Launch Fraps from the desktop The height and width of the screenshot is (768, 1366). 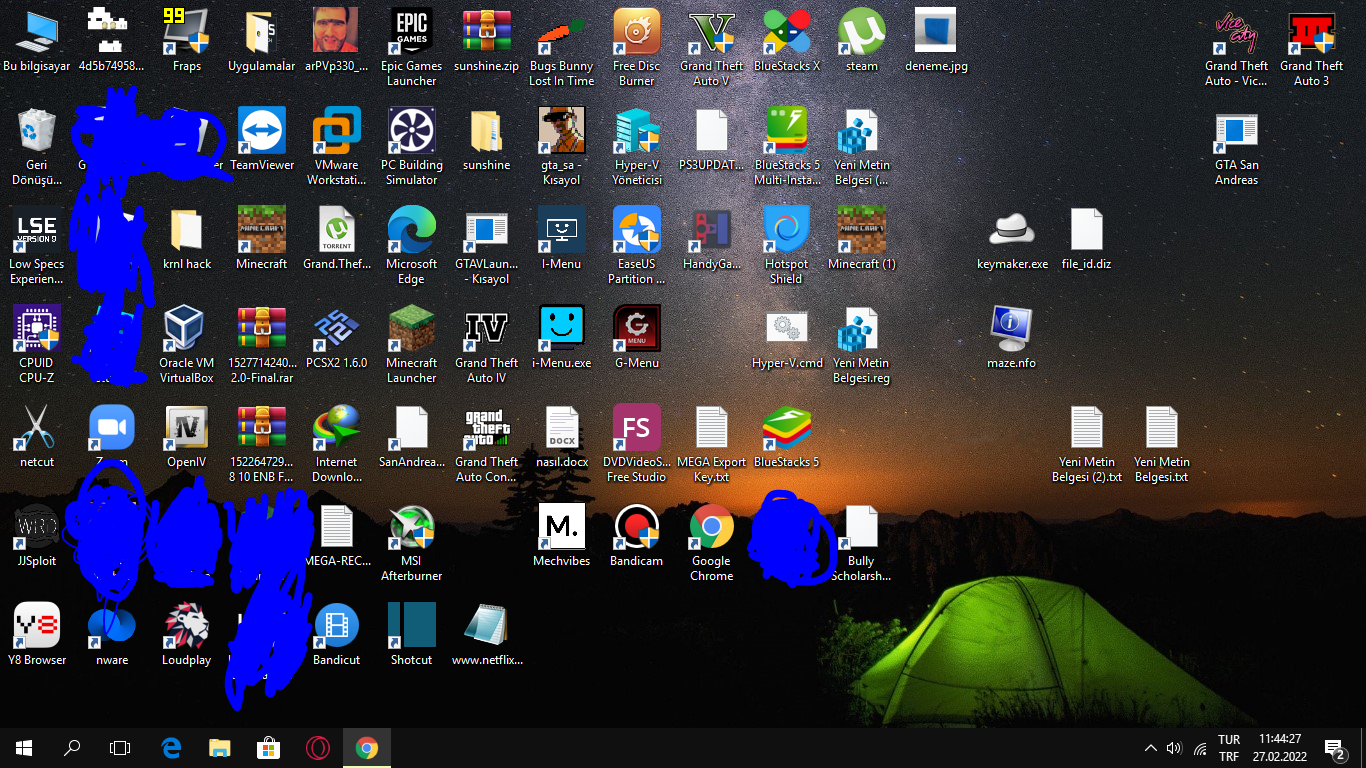pyautogui.click(x=187, y=42)
